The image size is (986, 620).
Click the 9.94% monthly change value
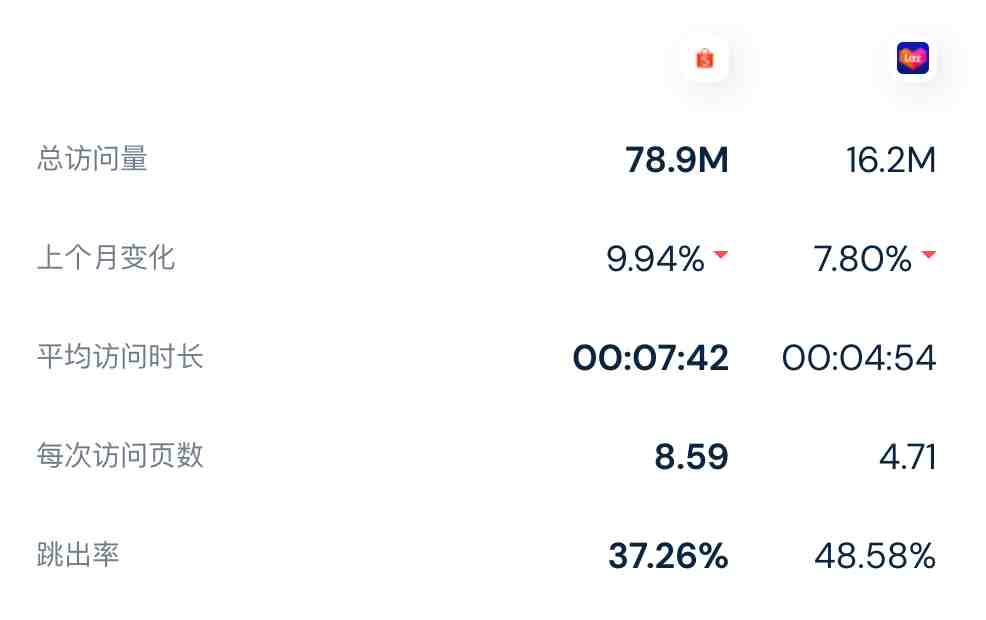(655, 259)
